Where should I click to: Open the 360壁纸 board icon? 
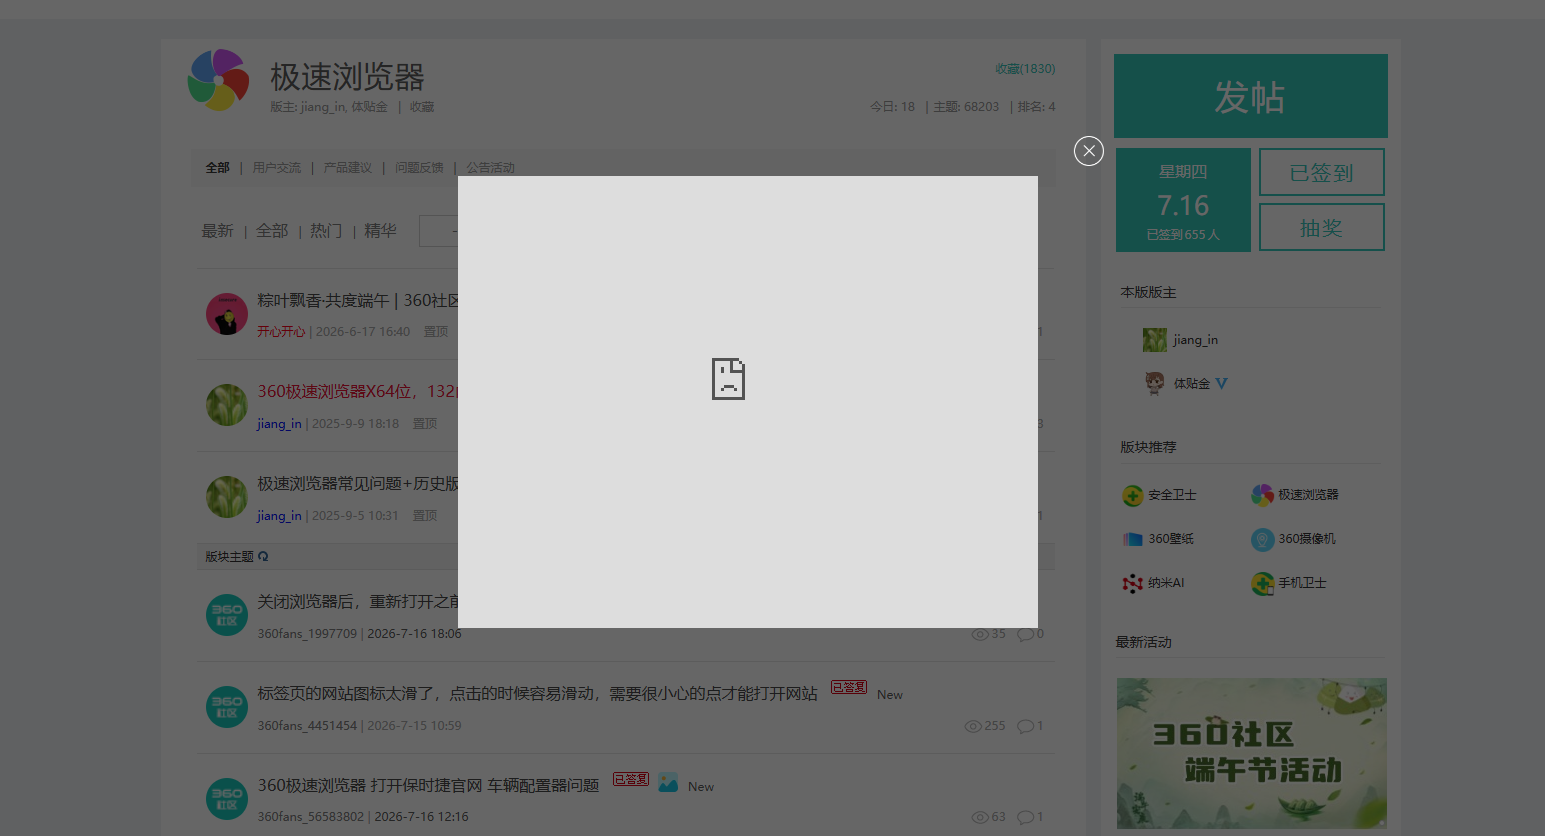coord(1132,539)
